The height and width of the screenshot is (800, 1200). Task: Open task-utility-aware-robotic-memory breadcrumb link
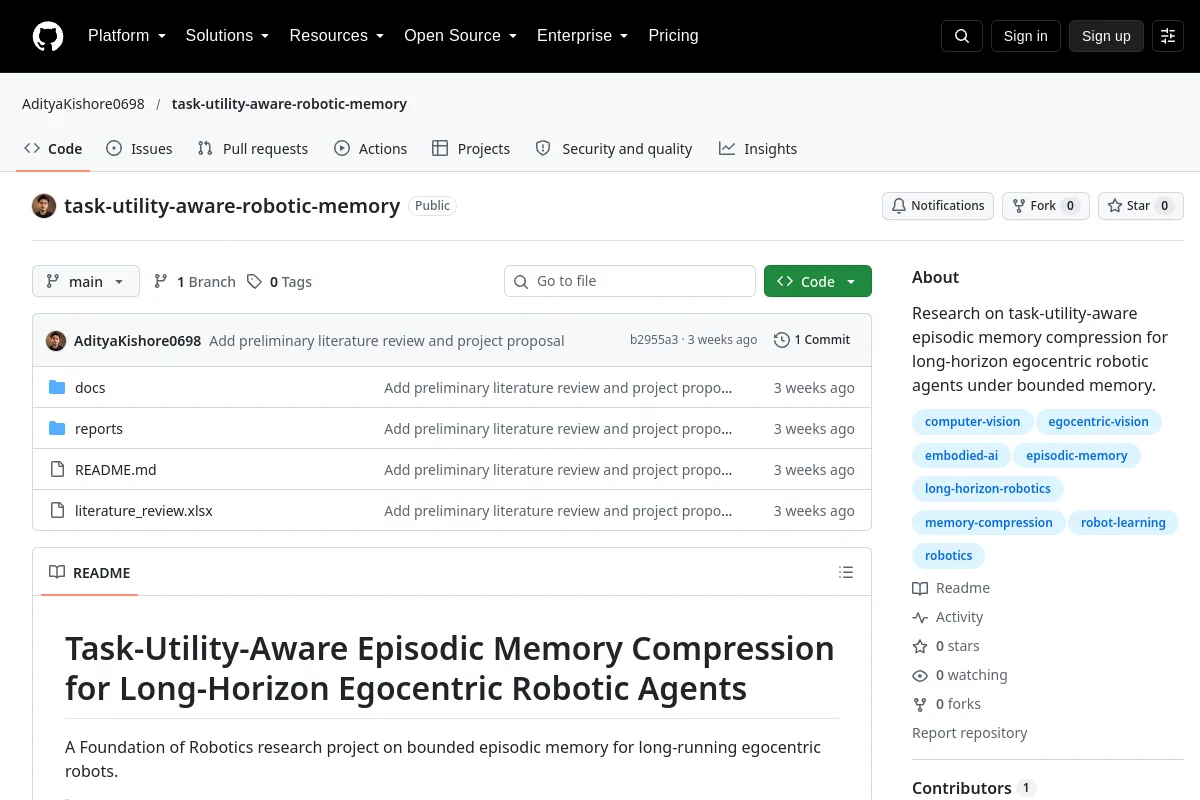[x=289, y=104]
